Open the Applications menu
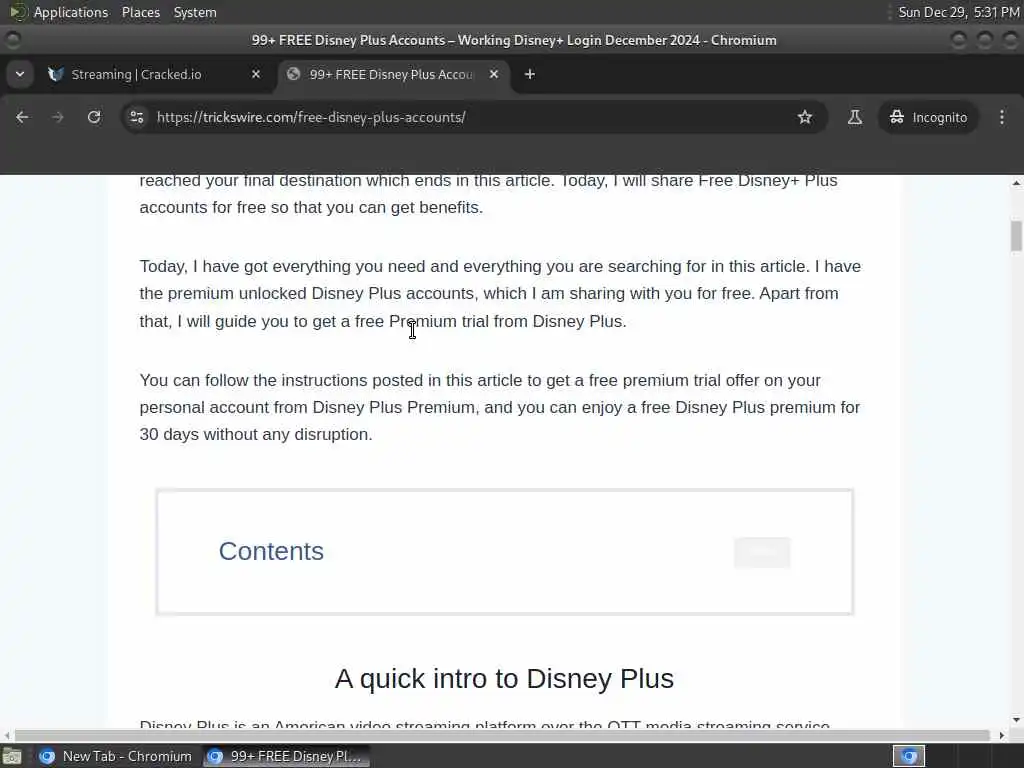 pyautogui.click(x=71, y=12)
